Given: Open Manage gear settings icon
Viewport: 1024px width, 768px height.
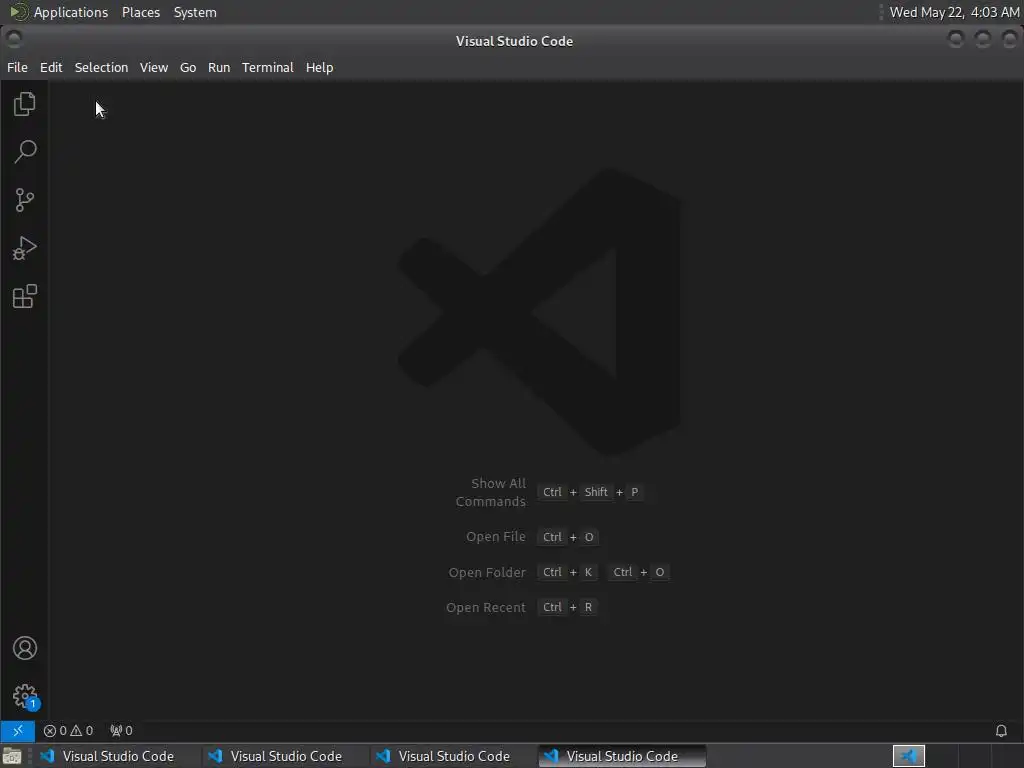Looking at the screenshot, I should pos(25,696).
